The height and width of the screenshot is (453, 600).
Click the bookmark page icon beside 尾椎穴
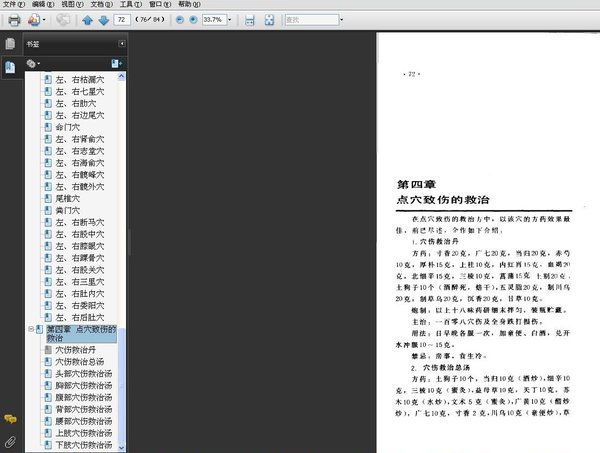point(48,198)
